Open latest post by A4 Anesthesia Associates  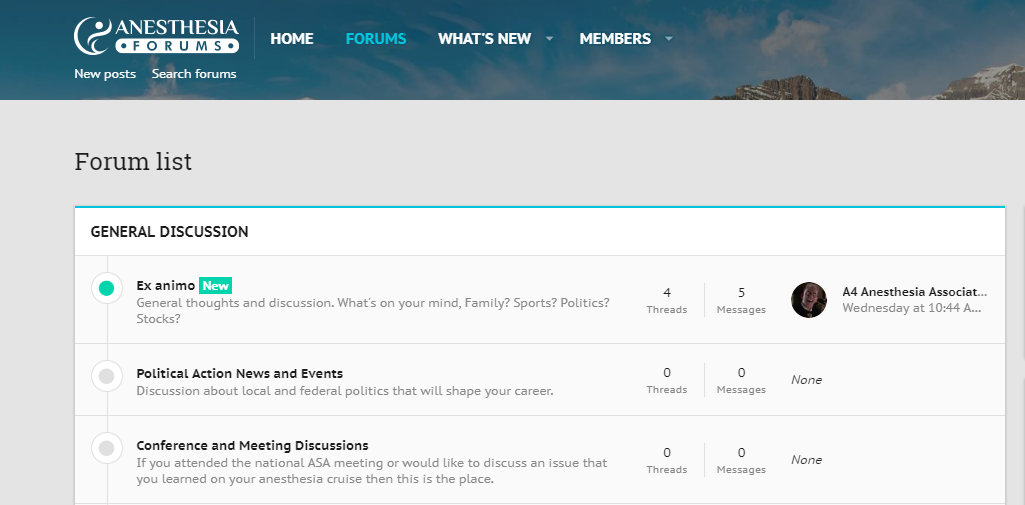click(914, 292)
